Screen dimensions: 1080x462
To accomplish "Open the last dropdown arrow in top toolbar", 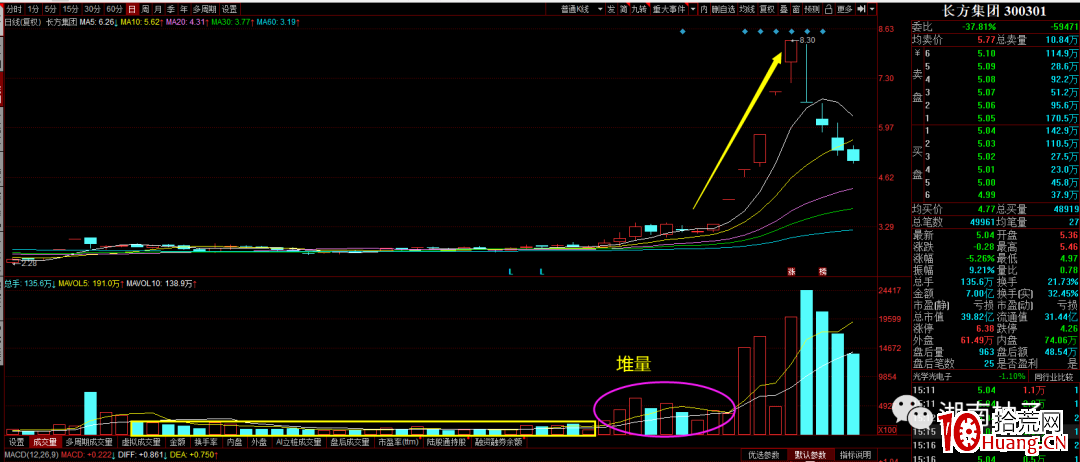I will (x=872, y=9).
